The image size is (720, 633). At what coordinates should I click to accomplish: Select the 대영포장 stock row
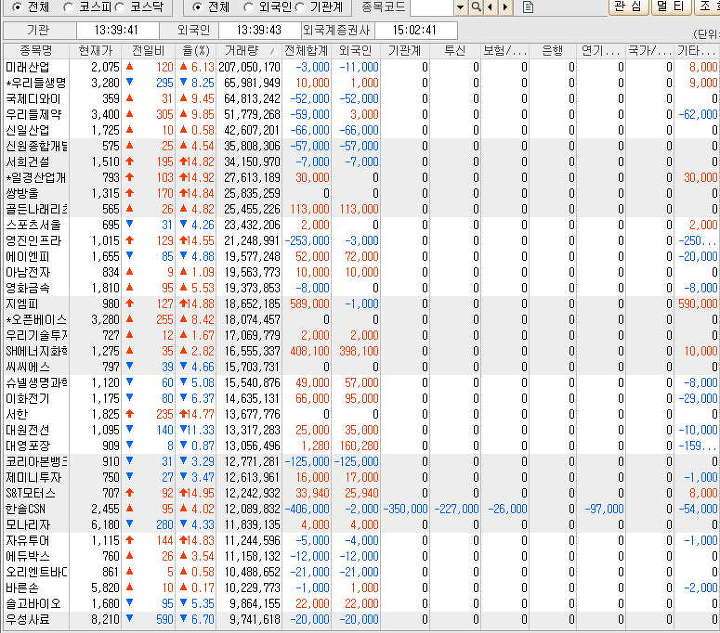[x=360, y=446]
